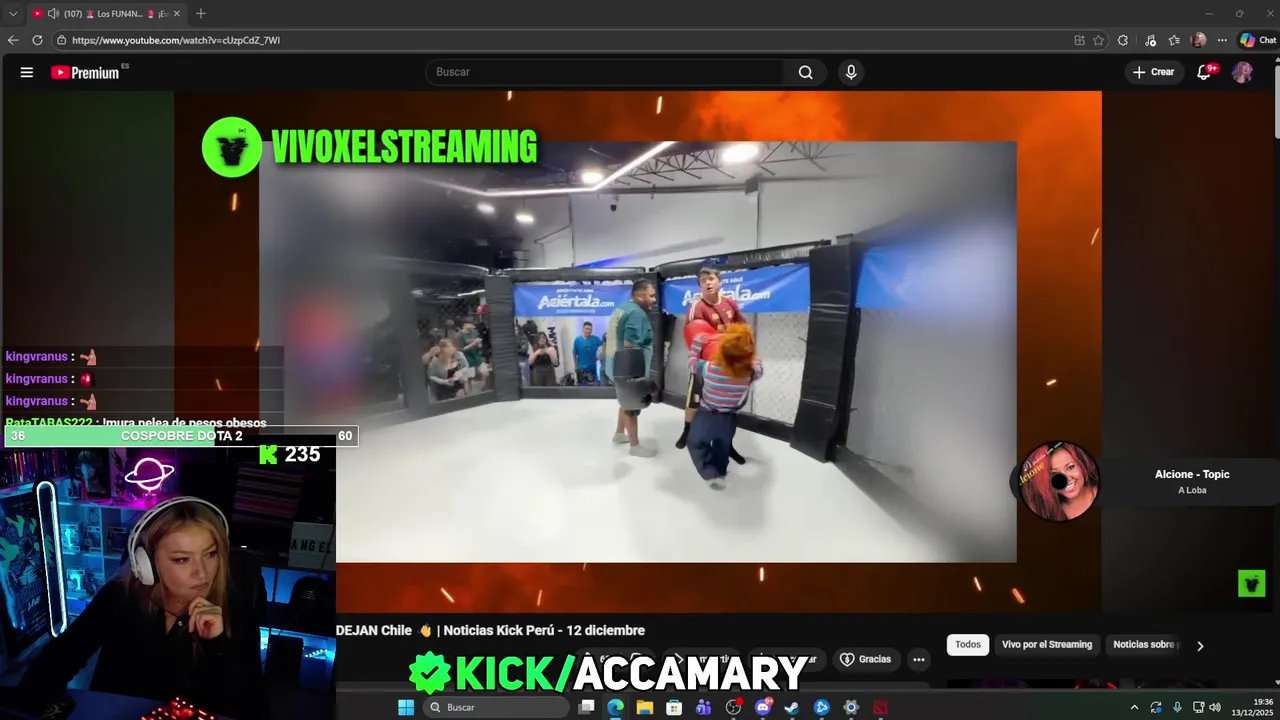Open Discord from taskbar
This screenshot has width=1280, height=720.
tap(763, 707)
